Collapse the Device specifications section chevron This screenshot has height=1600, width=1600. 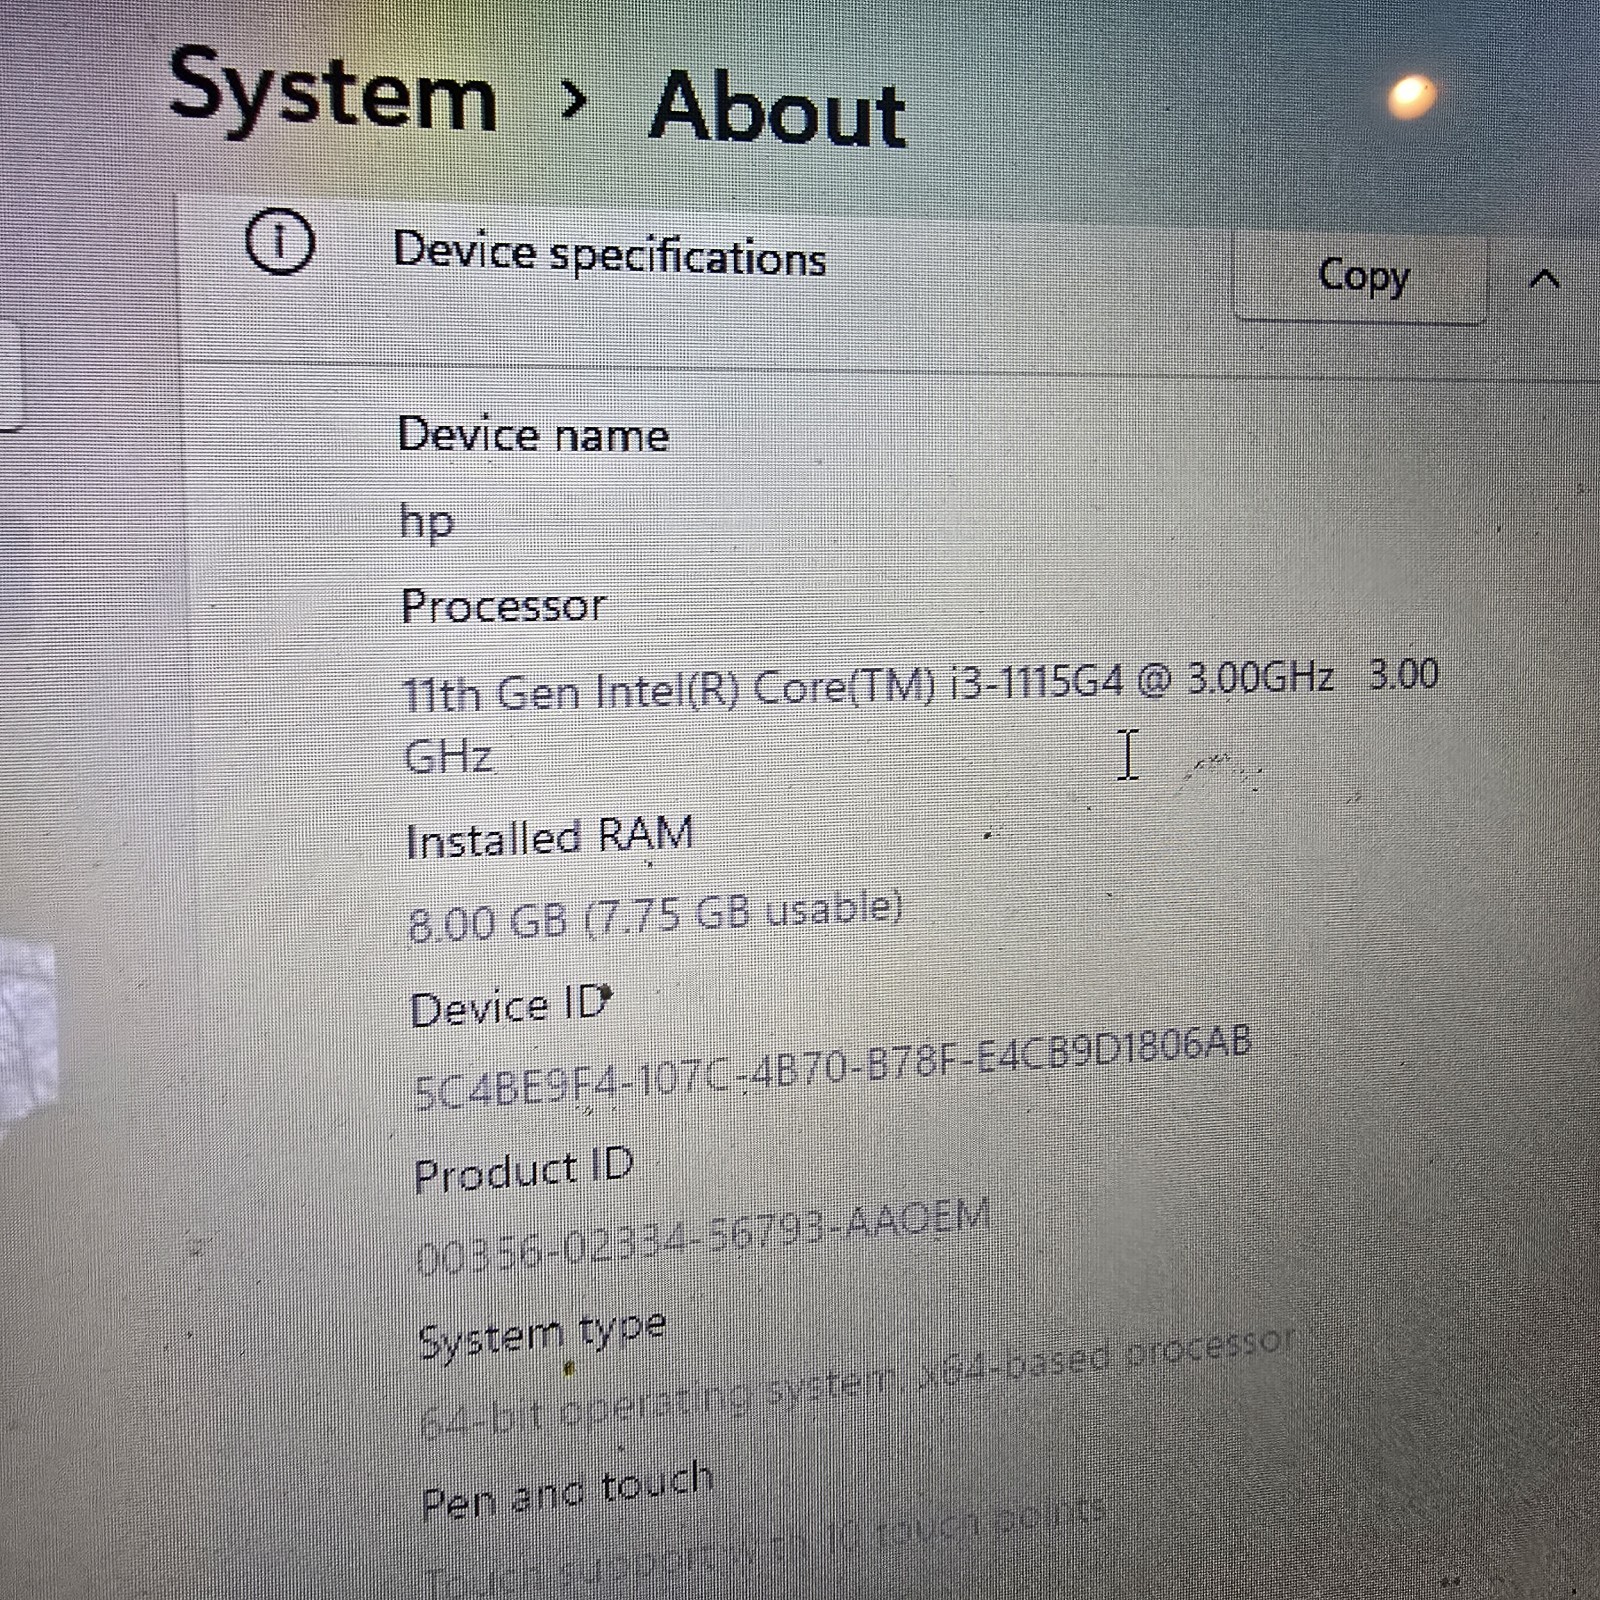tap(1544, 279)
